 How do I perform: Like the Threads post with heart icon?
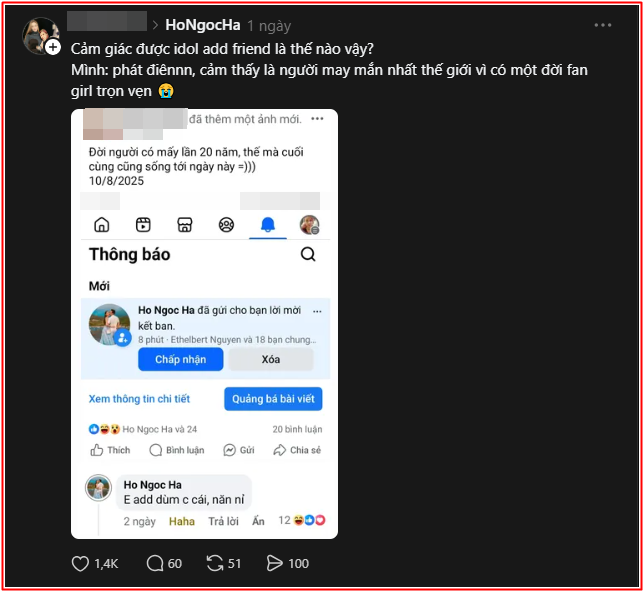pyautogui.click(x=81, y=564)
